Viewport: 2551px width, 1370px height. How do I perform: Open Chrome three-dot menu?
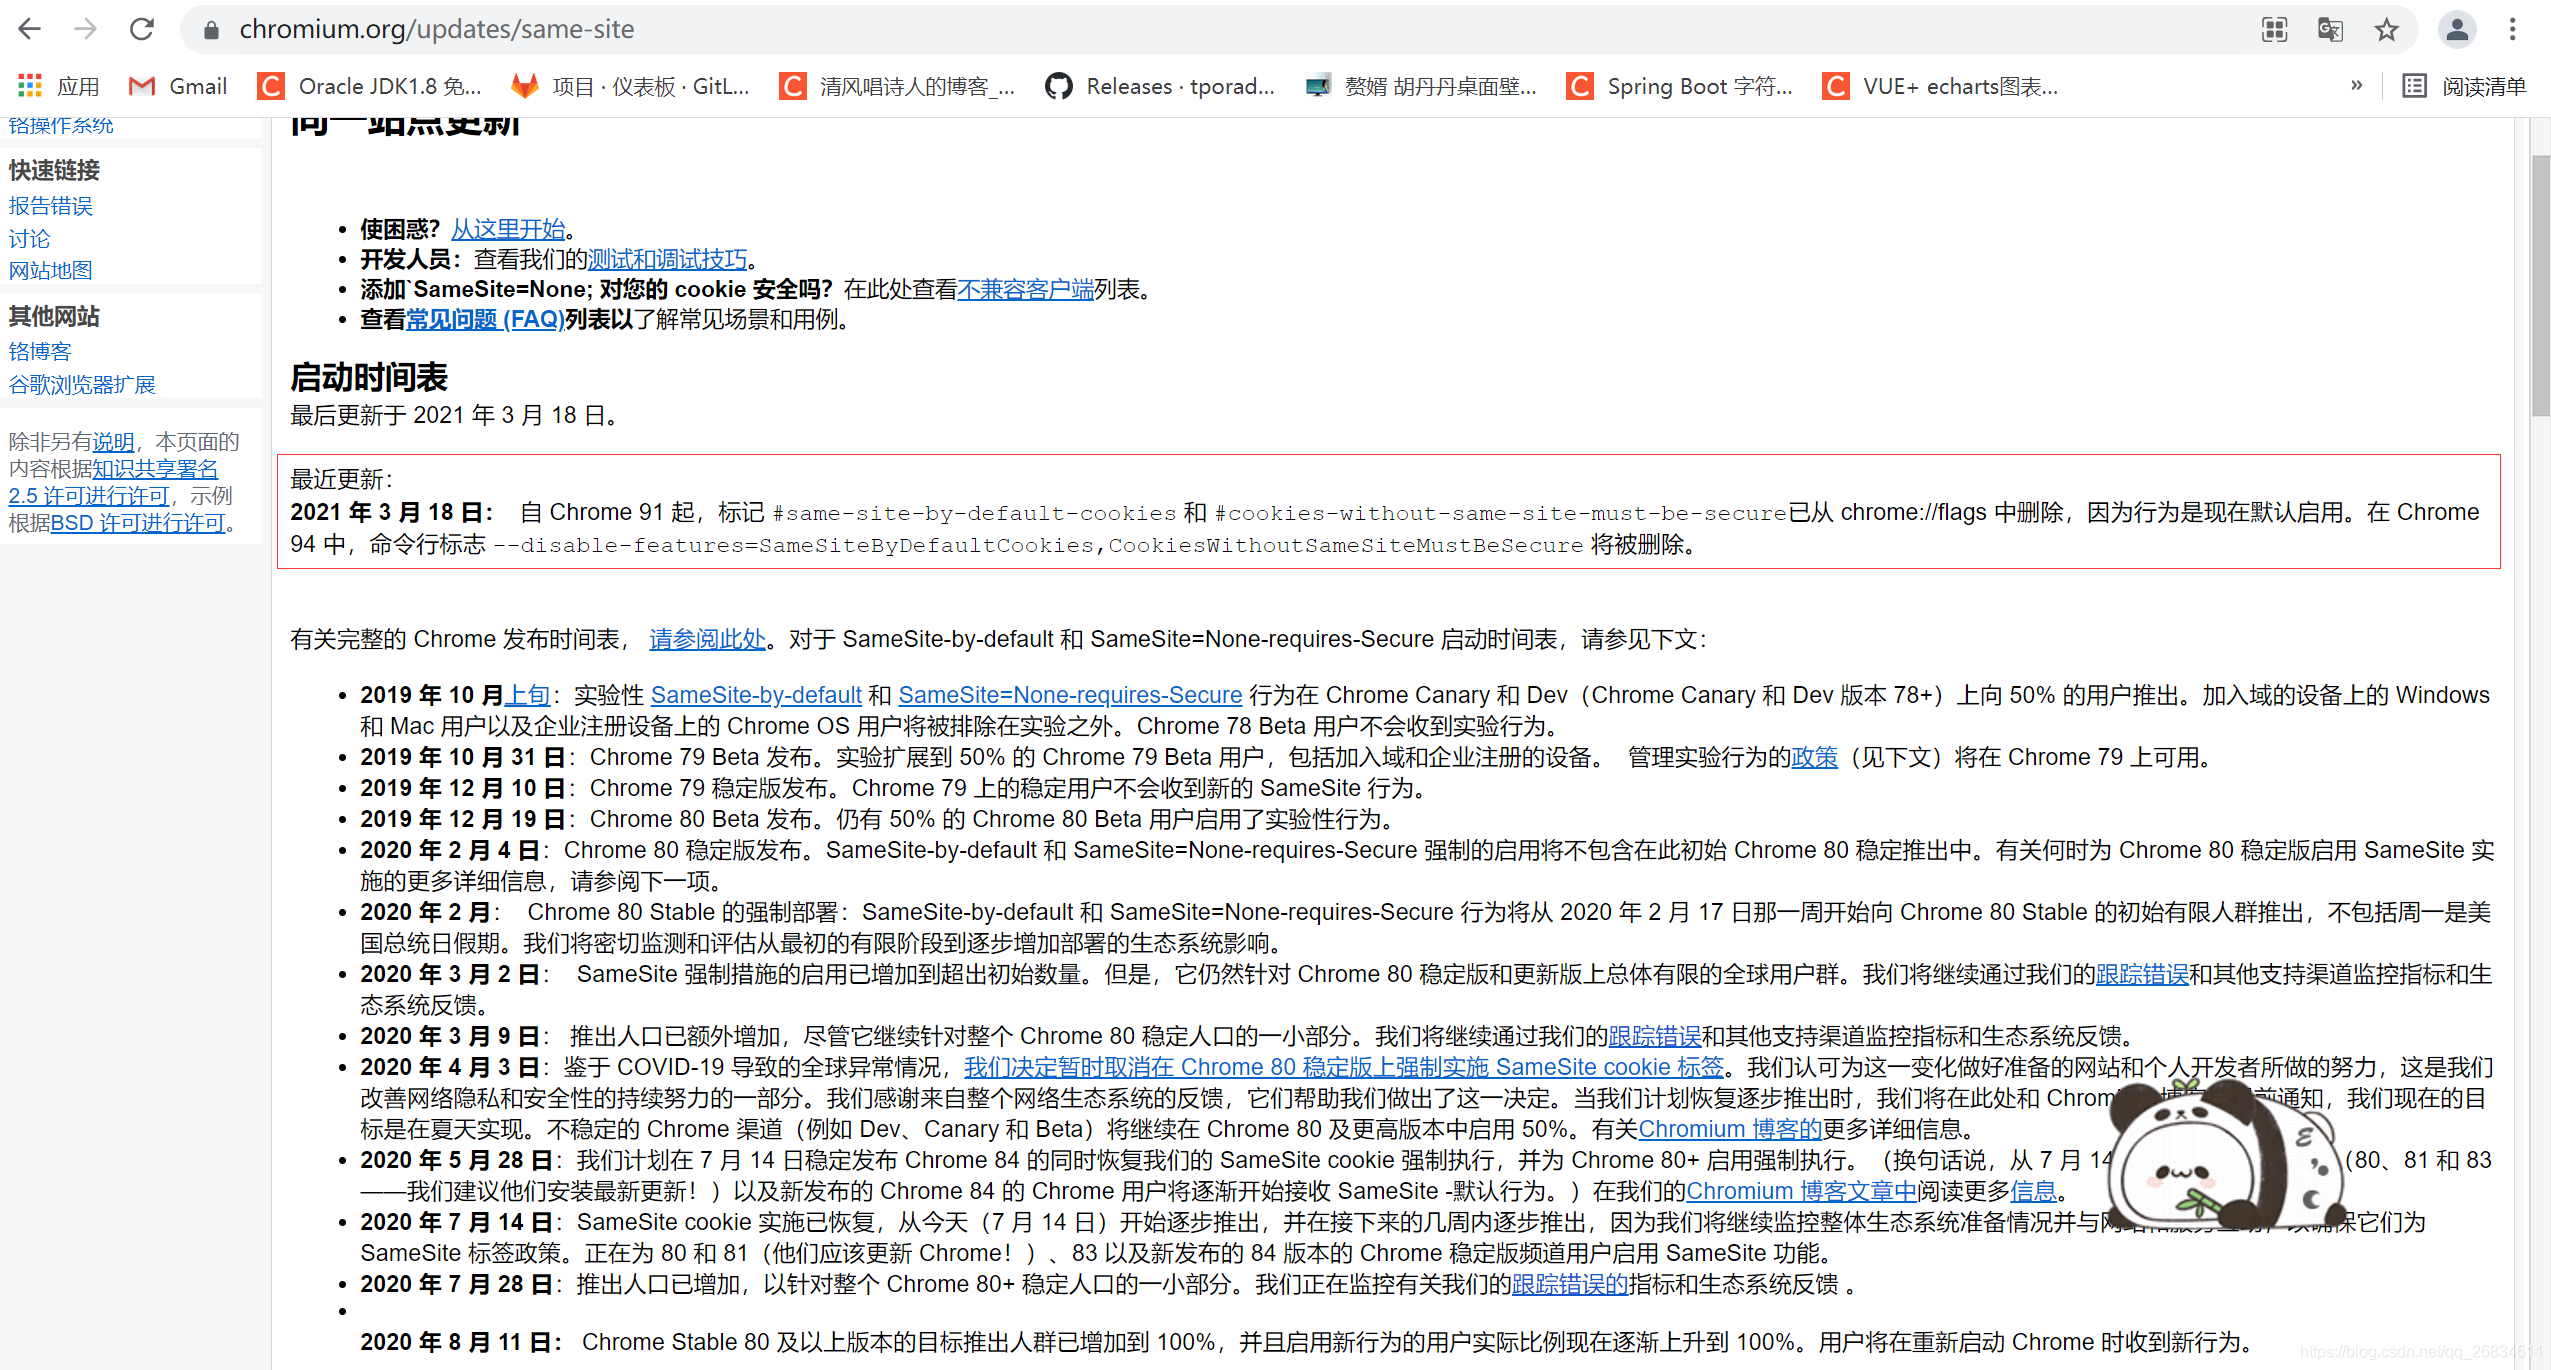coord(2512,29)
